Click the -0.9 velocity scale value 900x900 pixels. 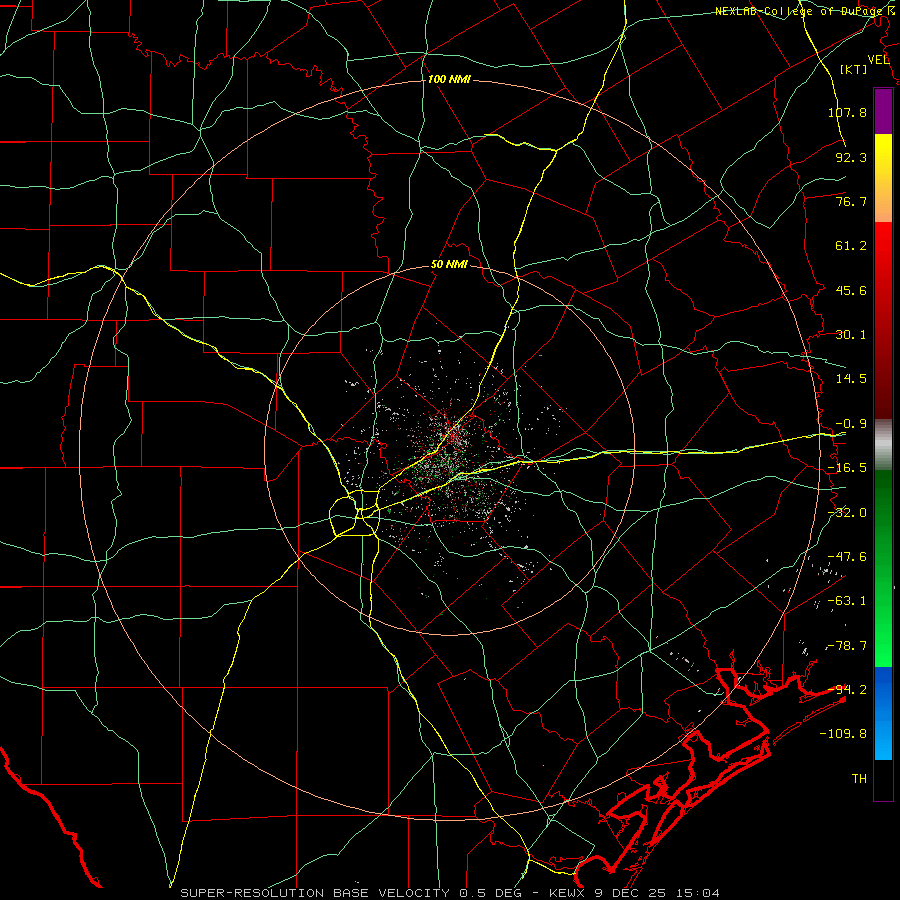tap(851, 424)
